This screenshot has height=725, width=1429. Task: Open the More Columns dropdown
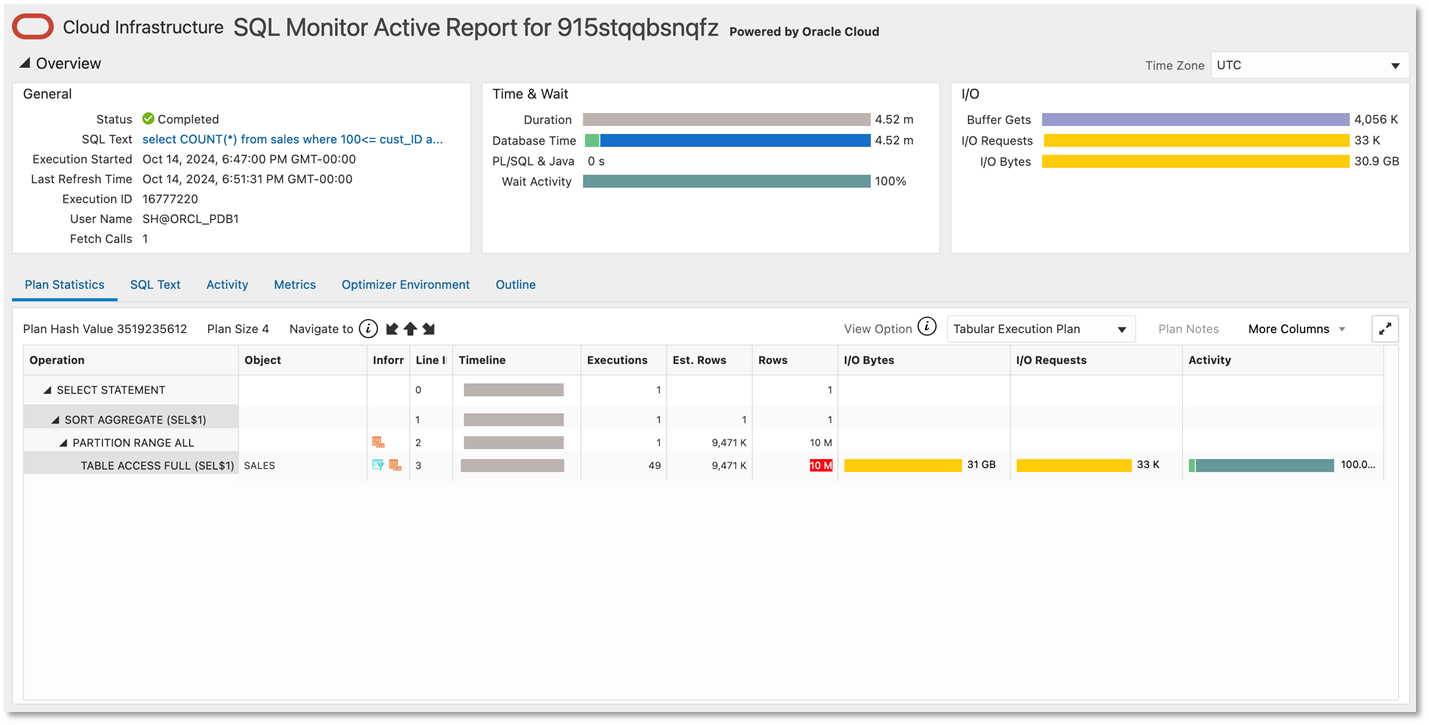click(1297, 328)
